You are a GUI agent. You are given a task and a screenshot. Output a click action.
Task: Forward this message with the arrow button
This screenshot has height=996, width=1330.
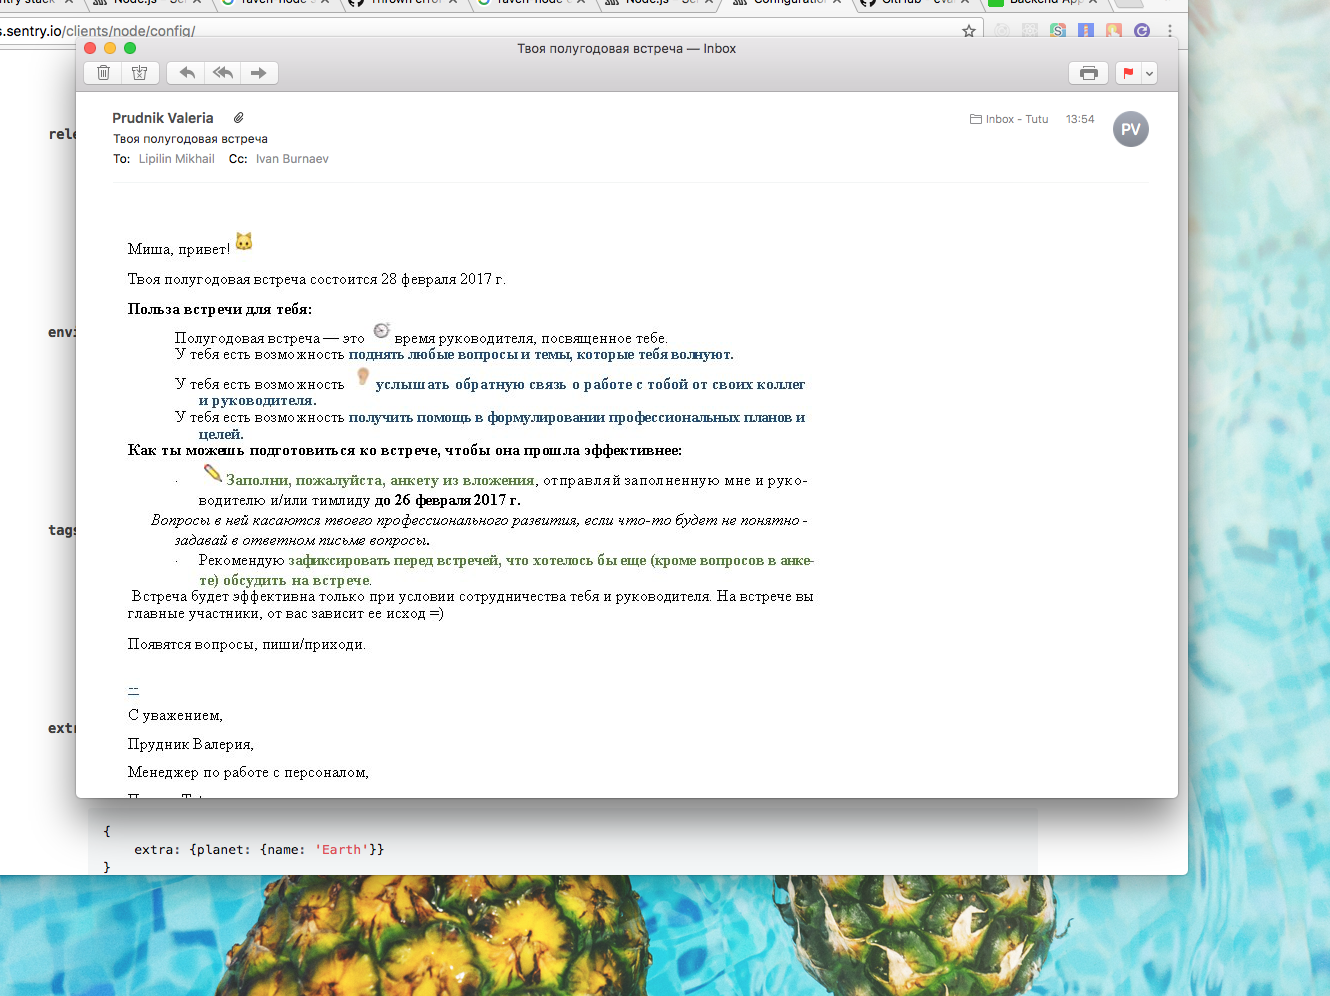pyautogui.click(x=259, y=73)
